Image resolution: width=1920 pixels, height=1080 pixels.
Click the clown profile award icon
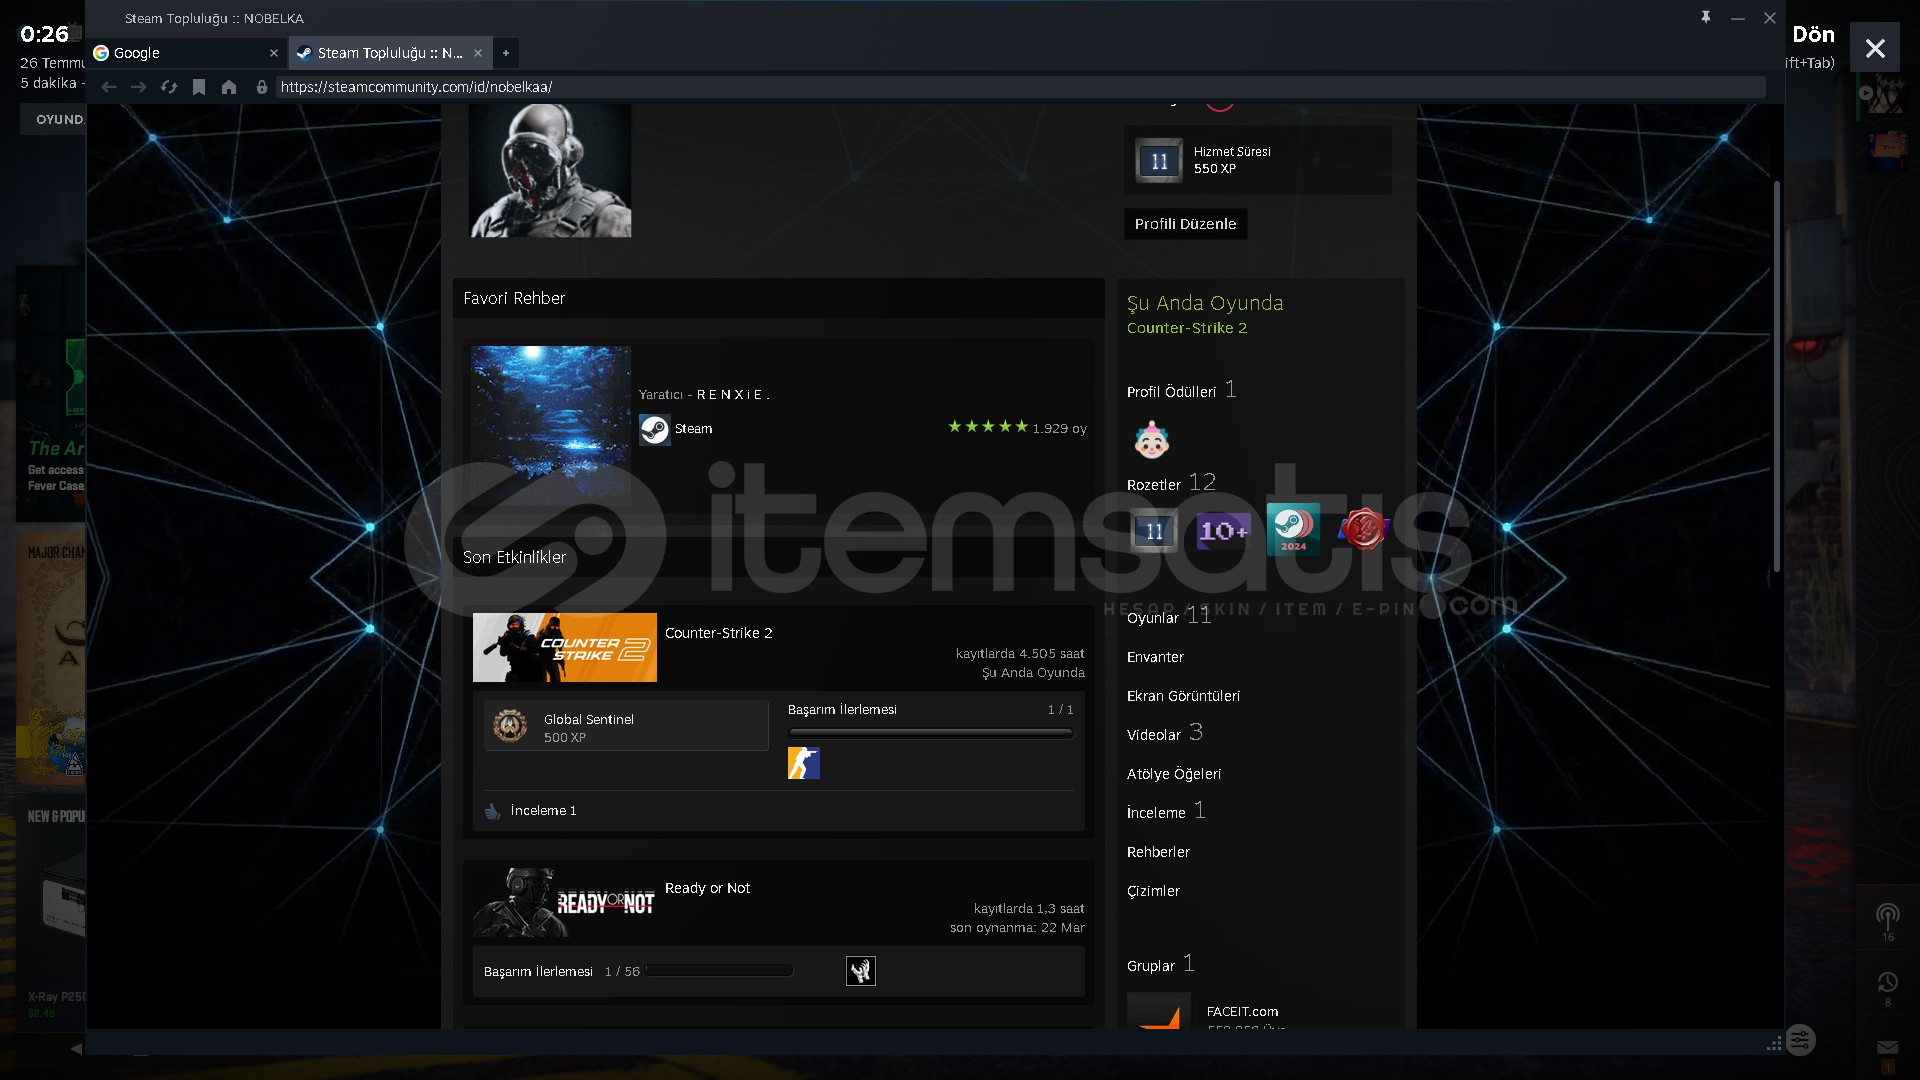tap(1151, 439)
